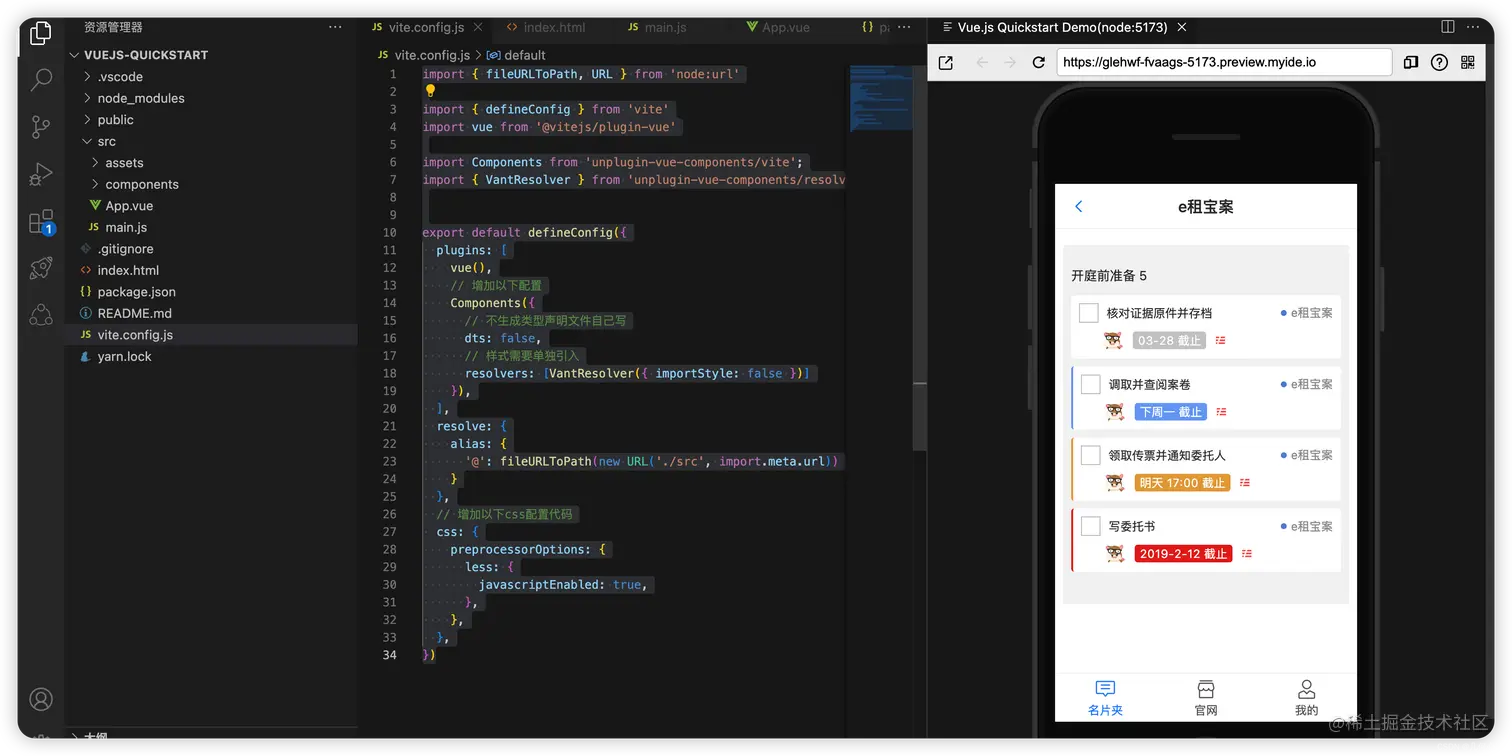This screenshot has width=1512, height=756.
Task: Switch to the main.js editor tab
Action: 657,27
